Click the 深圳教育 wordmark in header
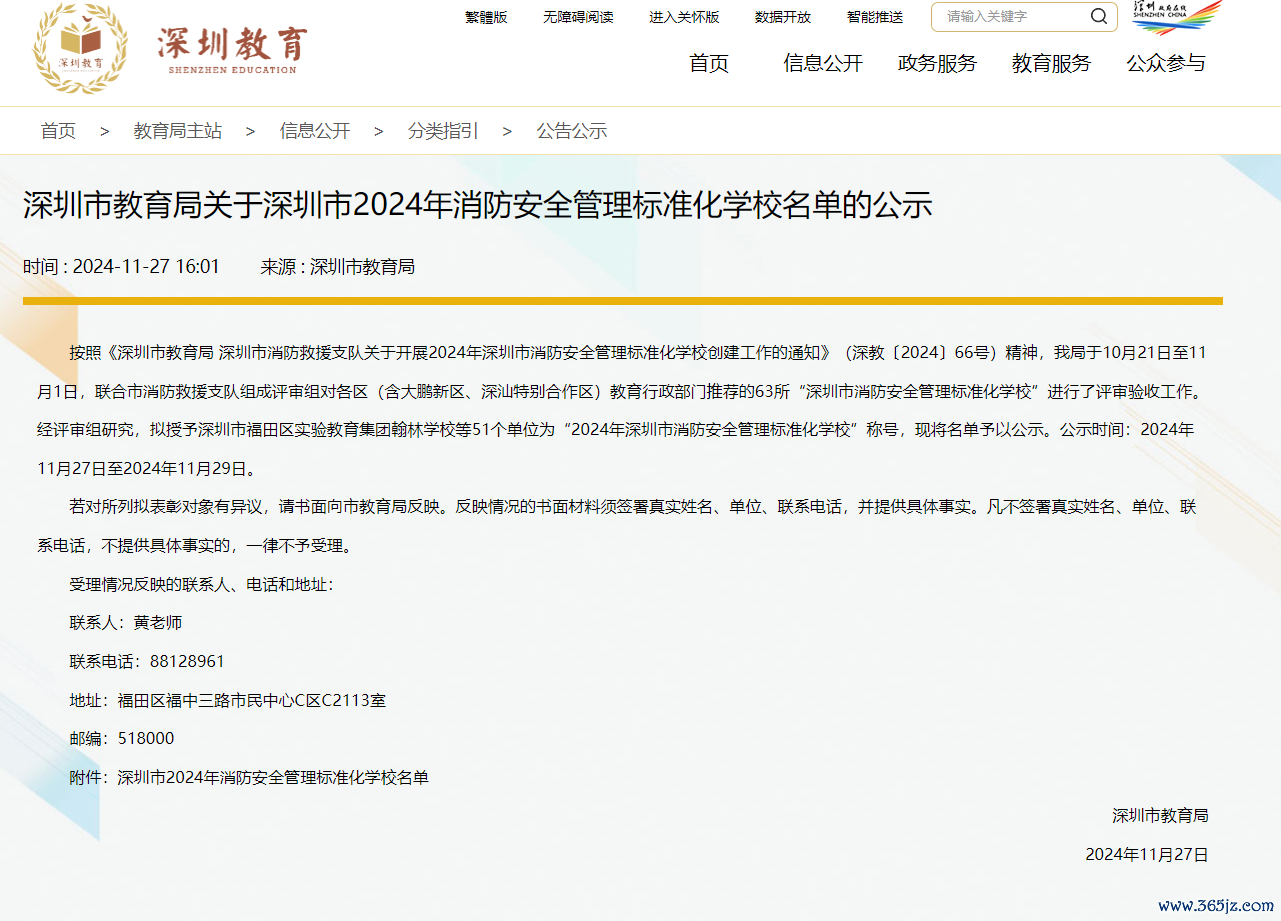The image size is (1281, 921). point(231,48)
